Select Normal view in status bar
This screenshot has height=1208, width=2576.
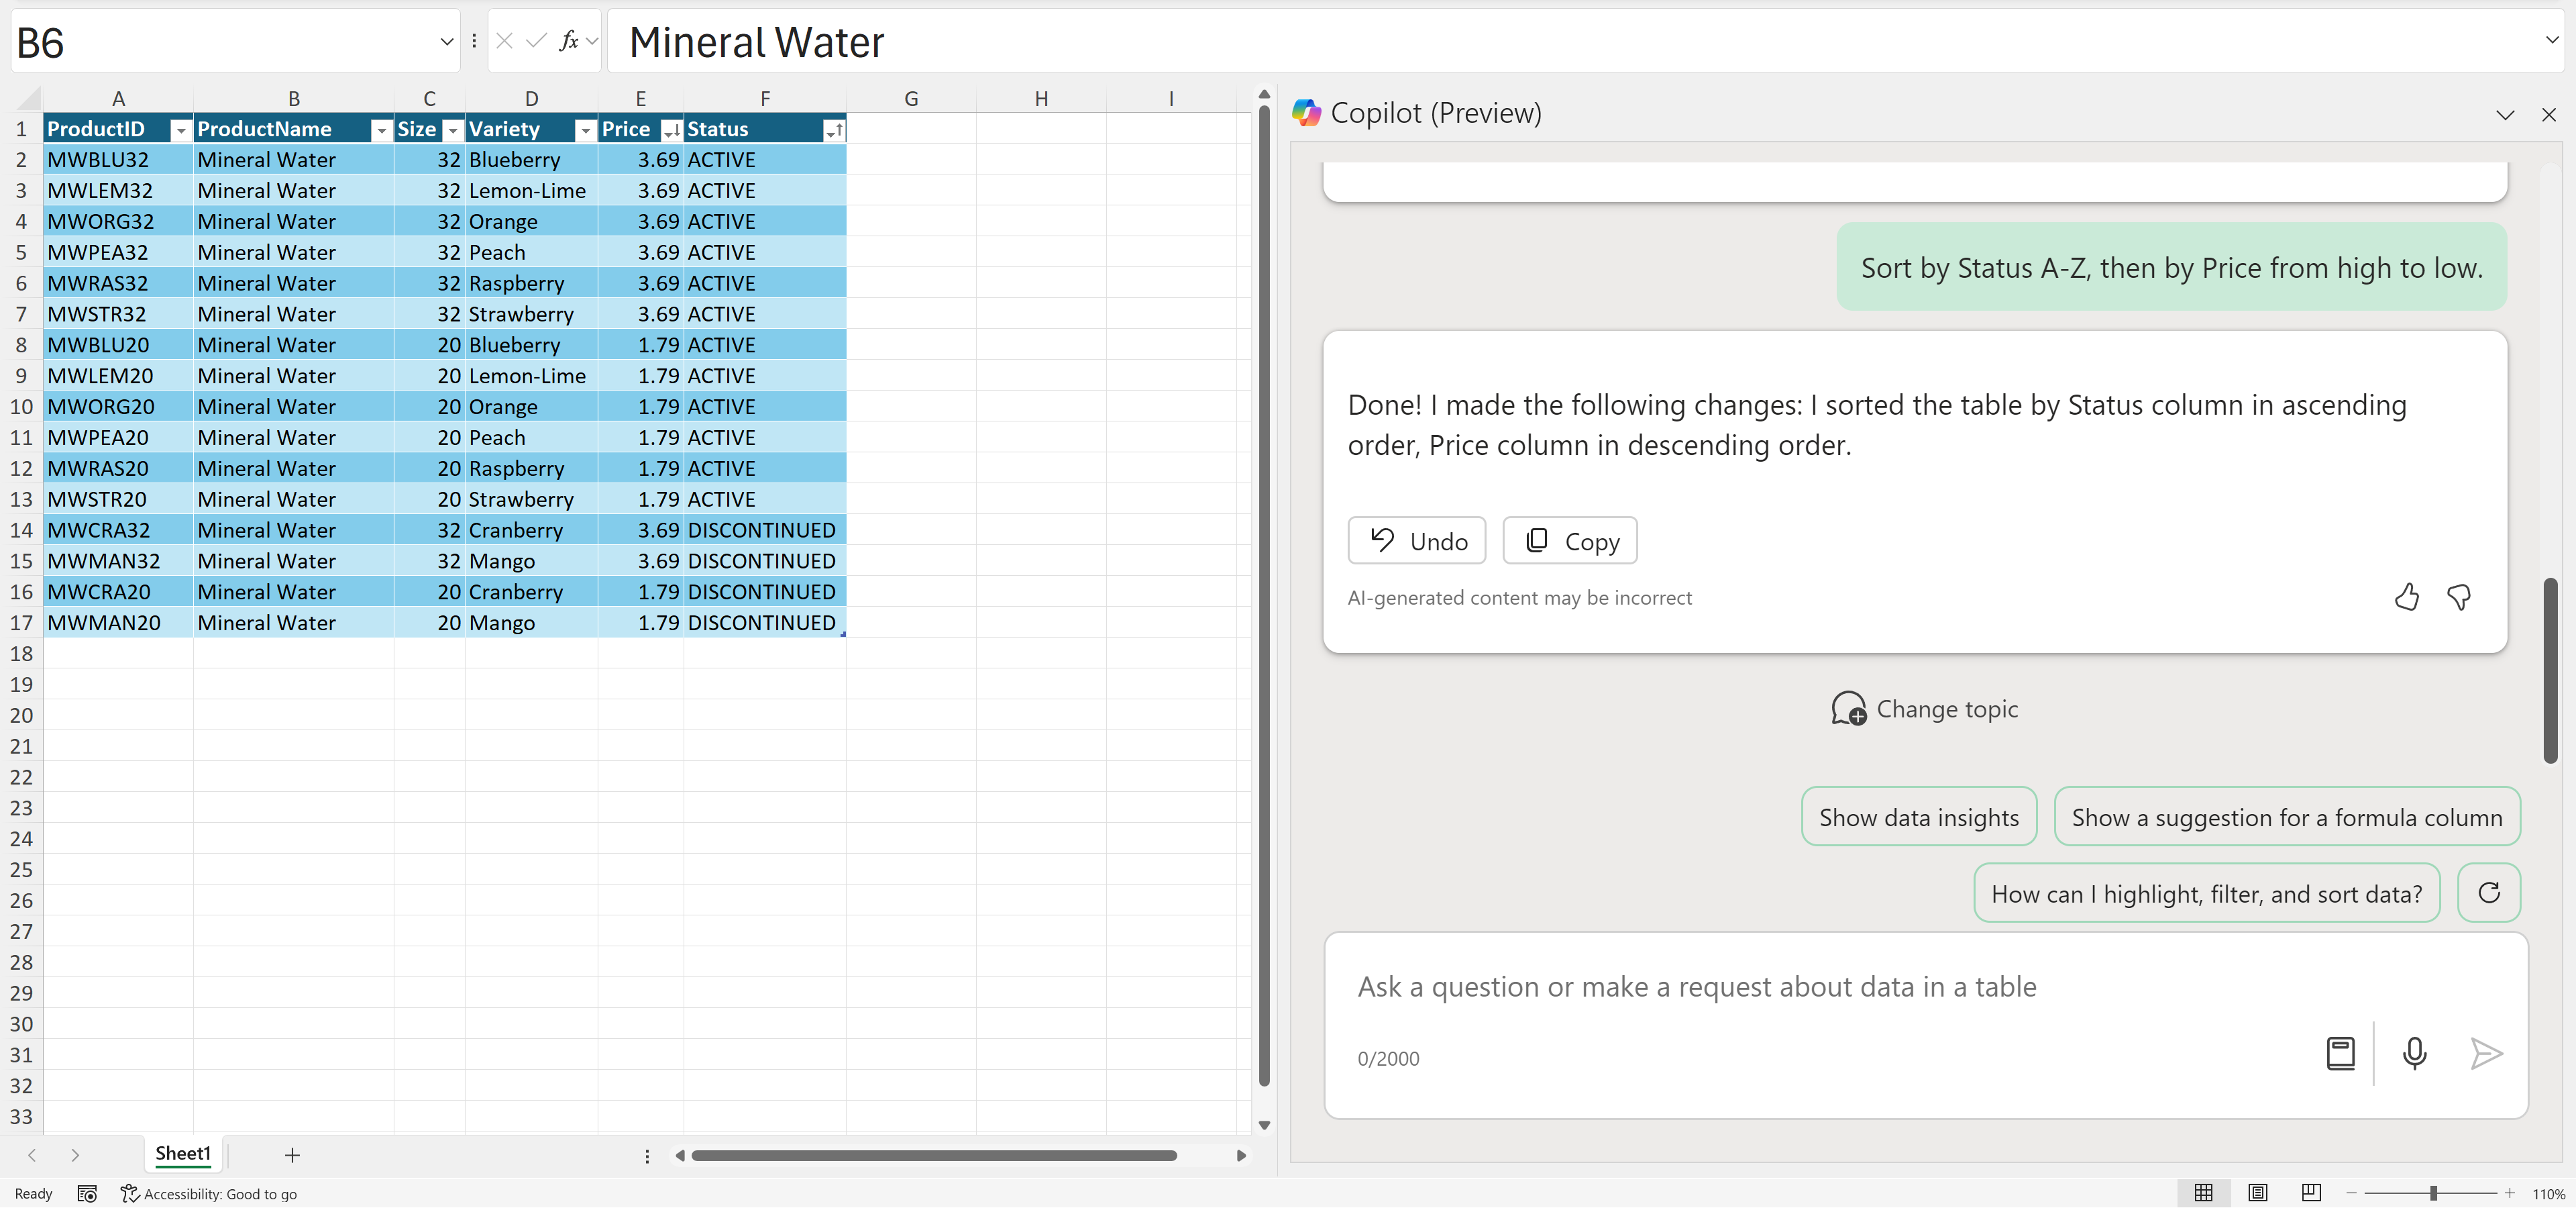2203,1192
